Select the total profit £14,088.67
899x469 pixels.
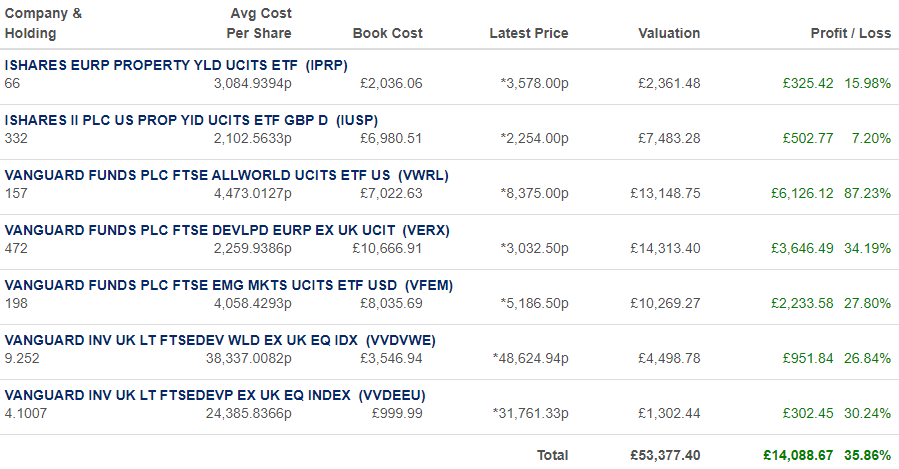(x=798, y=456)
